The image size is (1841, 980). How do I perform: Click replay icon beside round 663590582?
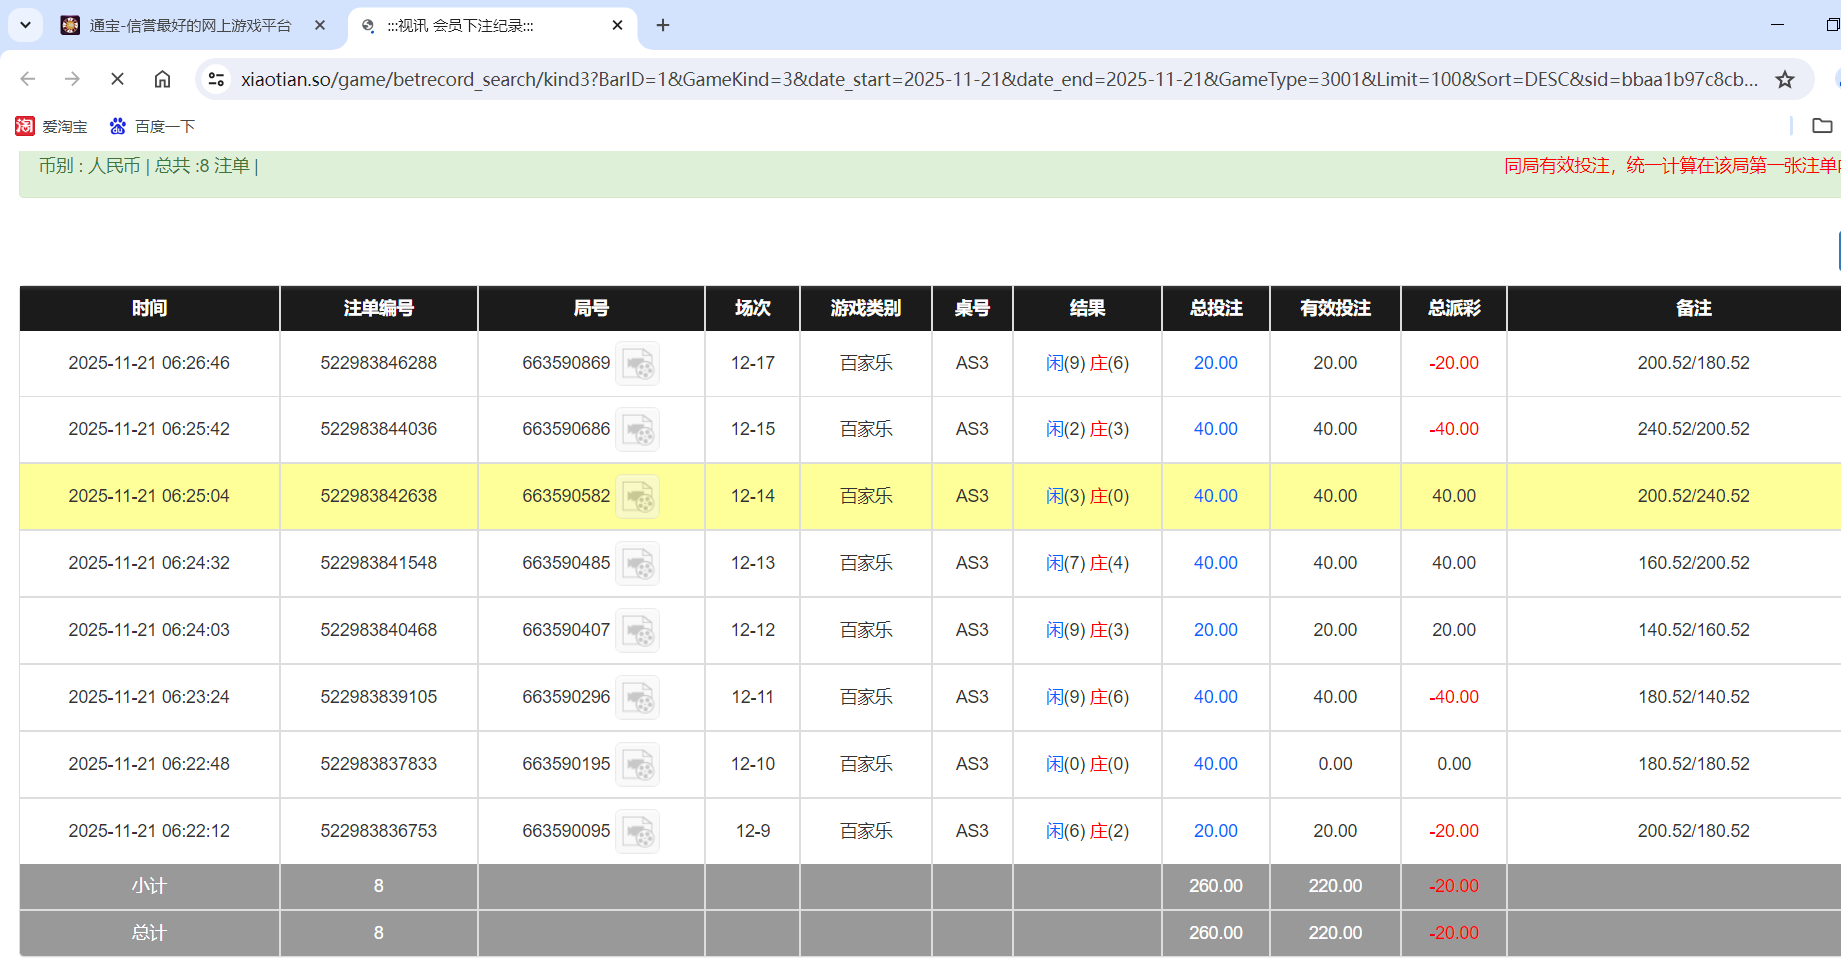[637, 497]
